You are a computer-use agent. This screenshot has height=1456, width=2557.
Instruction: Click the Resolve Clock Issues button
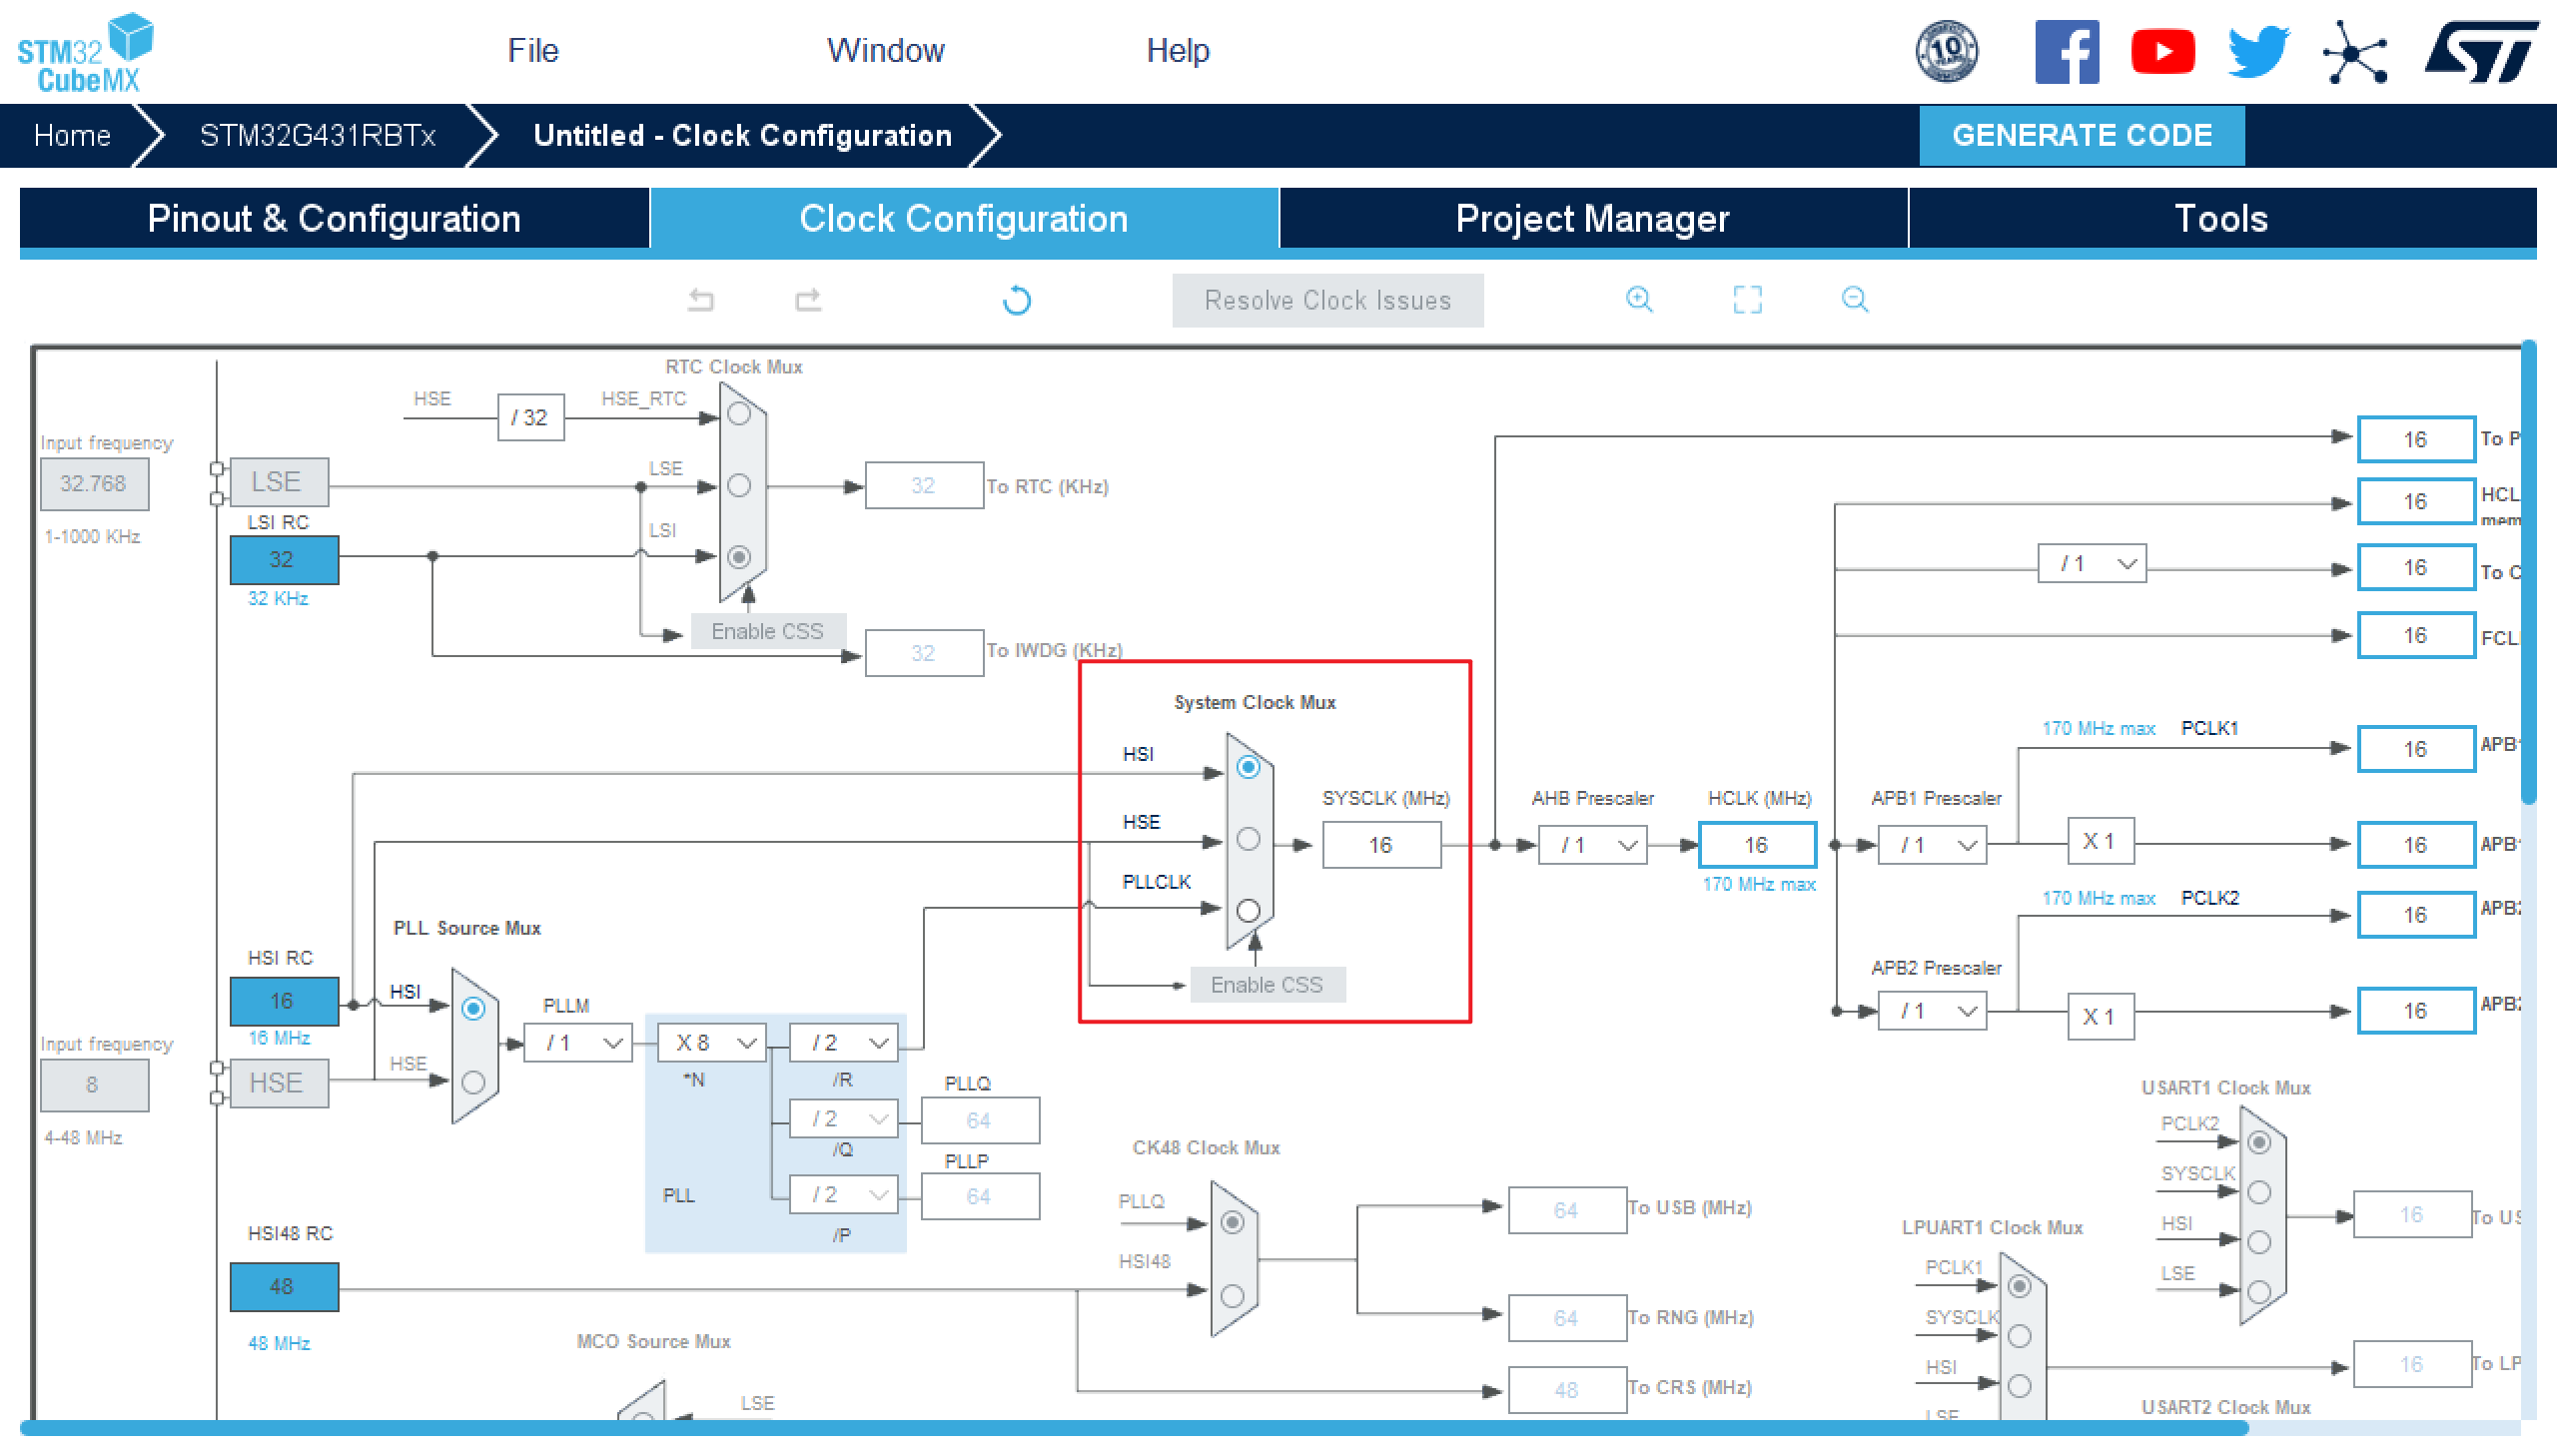1327,301
